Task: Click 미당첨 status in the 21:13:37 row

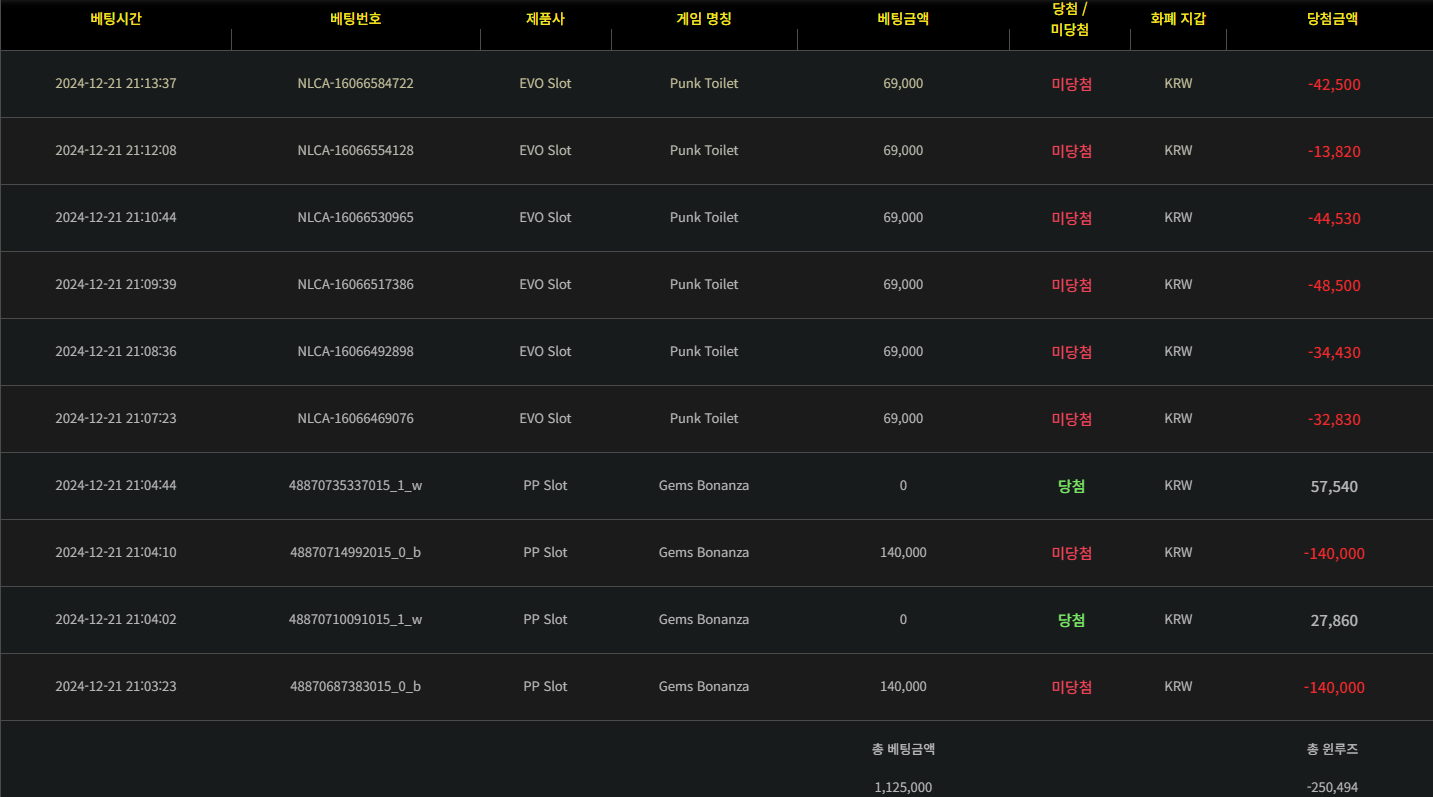Action: 1071,84
